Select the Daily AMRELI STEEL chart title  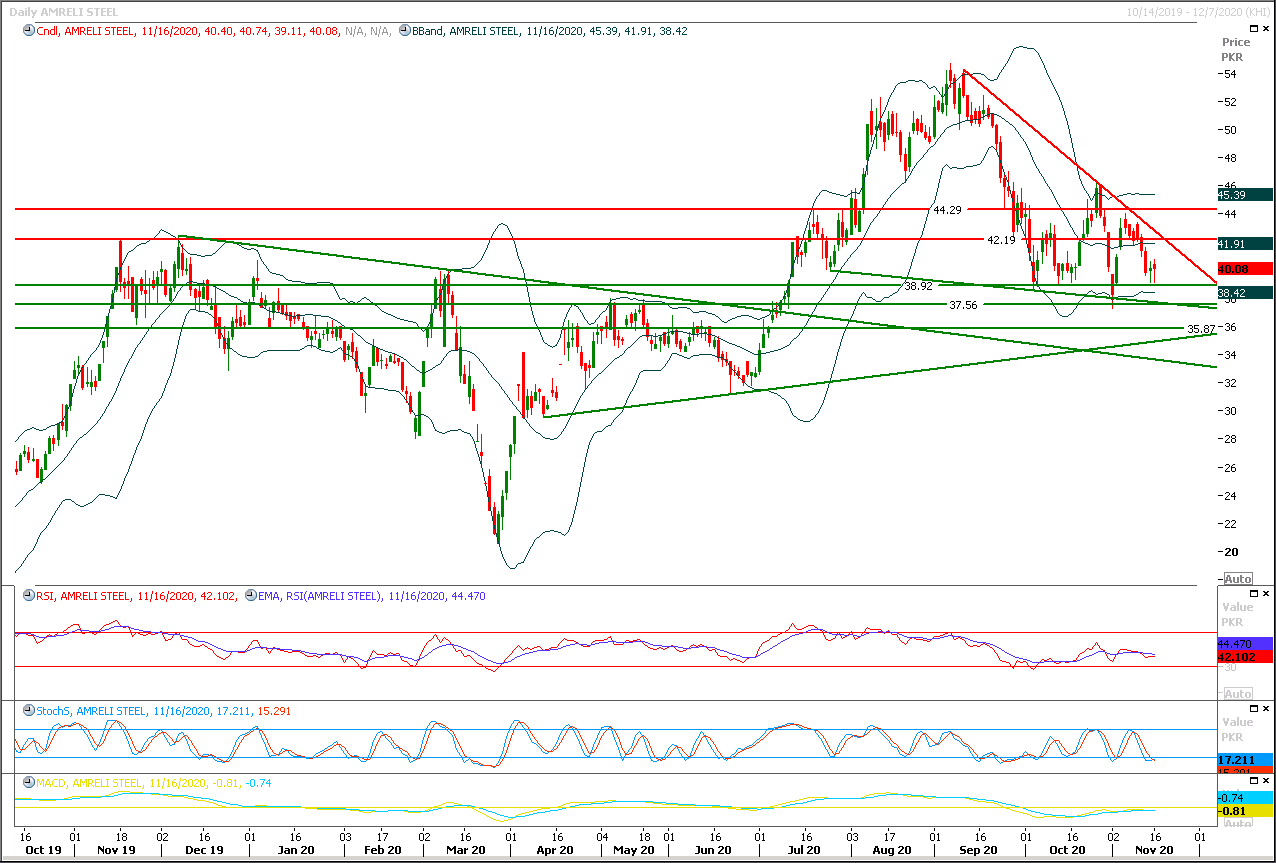point(63,12)
